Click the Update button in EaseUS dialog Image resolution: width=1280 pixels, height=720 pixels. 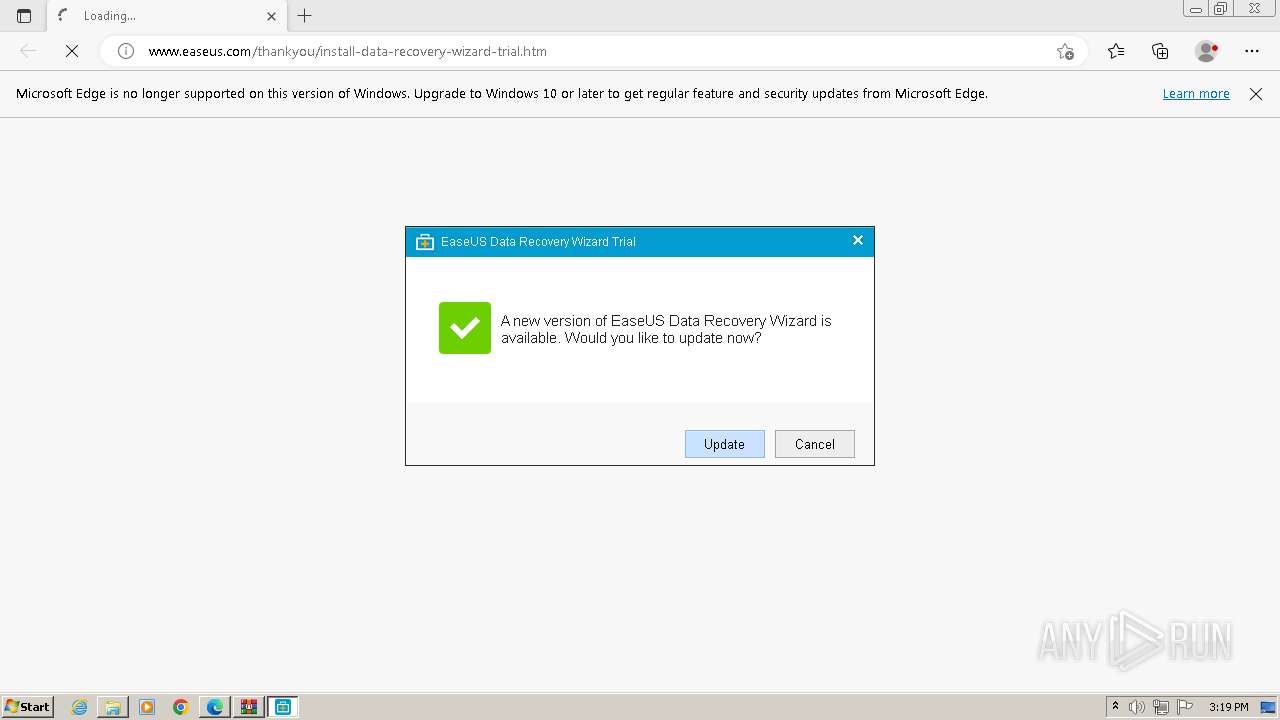tap(724, 444)
